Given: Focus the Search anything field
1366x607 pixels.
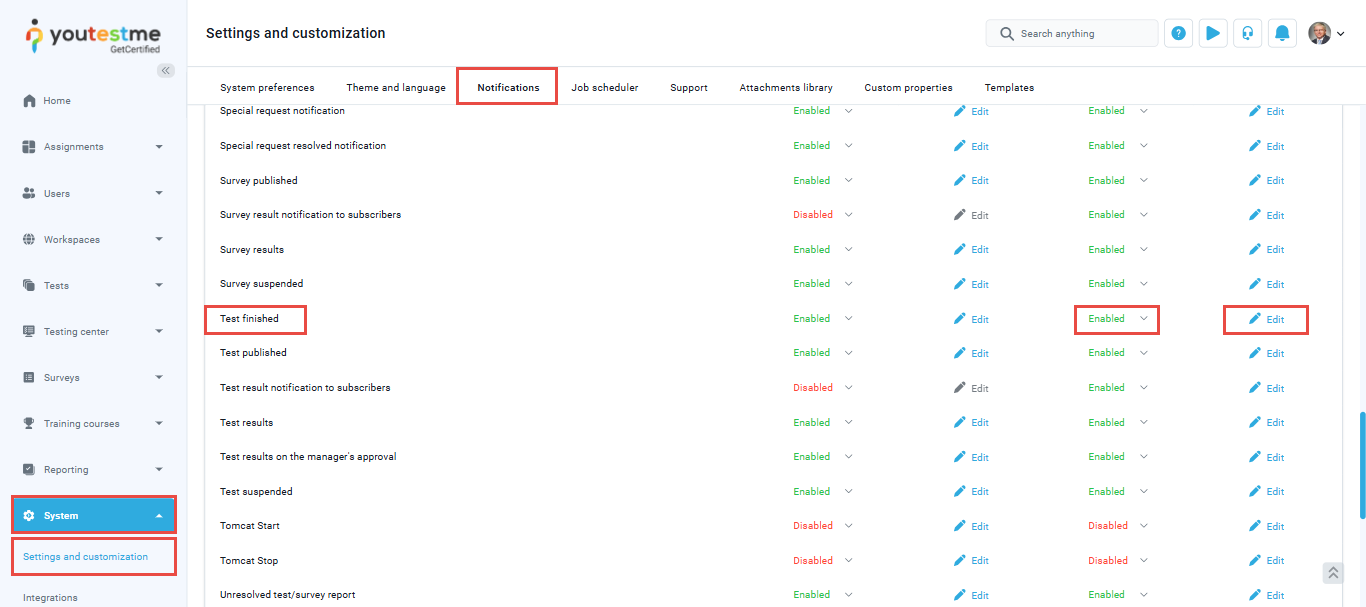Looking at the screenshot, I should [x=1072, y=33].
